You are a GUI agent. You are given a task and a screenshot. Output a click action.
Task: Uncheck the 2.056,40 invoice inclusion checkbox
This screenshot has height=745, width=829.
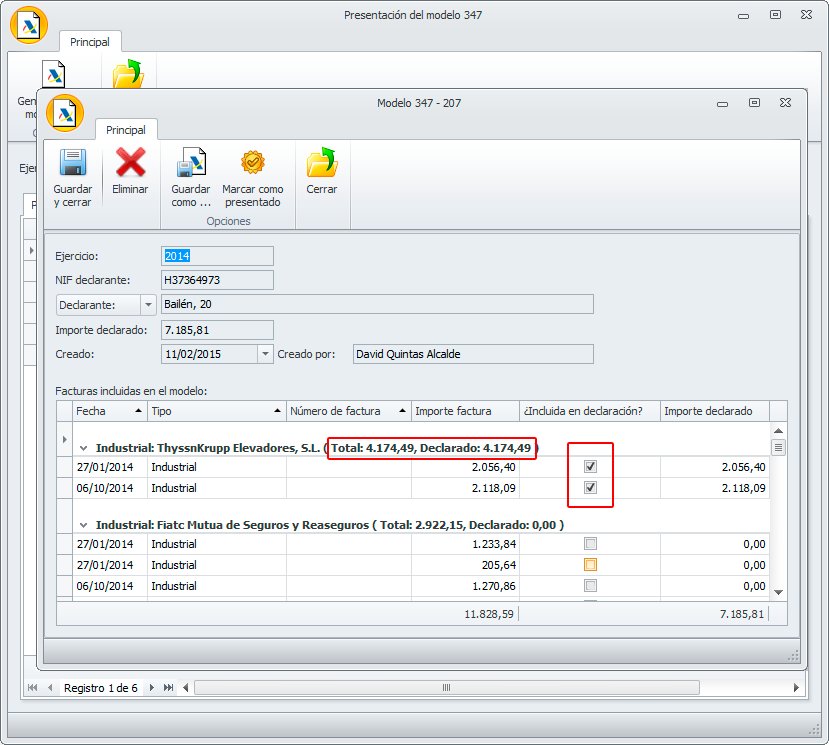click(x=590, y=467)
